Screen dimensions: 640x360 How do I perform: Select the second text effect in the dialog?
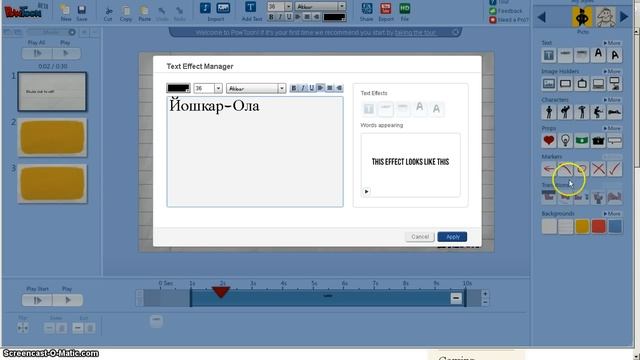[386, 109]
